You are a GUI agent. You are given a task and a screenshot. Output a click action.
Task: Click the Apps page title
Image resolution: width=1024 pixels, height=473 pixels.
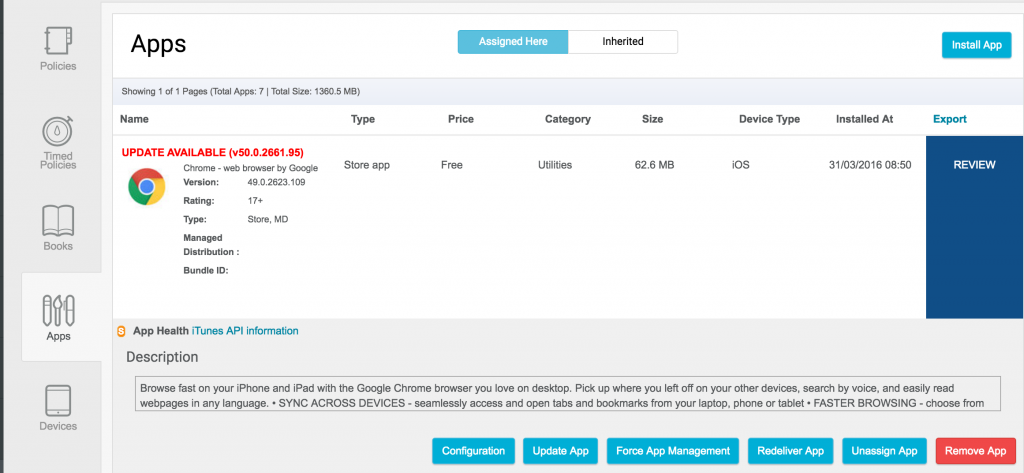click(x=159, y=44)
